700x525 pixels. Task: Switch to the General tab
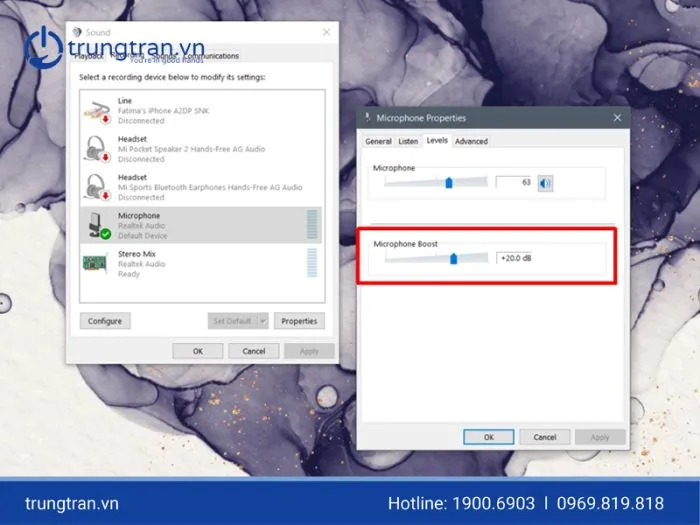pos(378,142)
